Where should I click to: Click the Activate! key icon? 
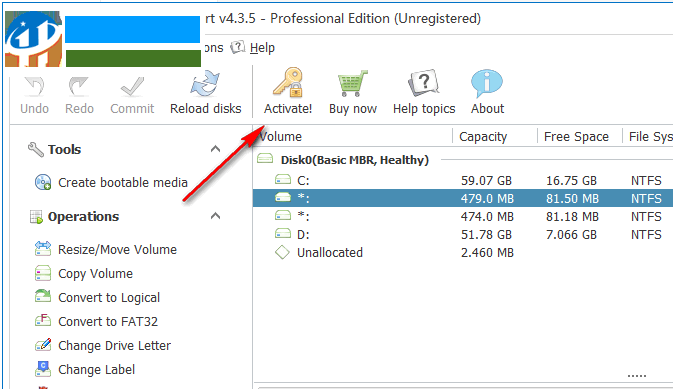pos(288,82)
